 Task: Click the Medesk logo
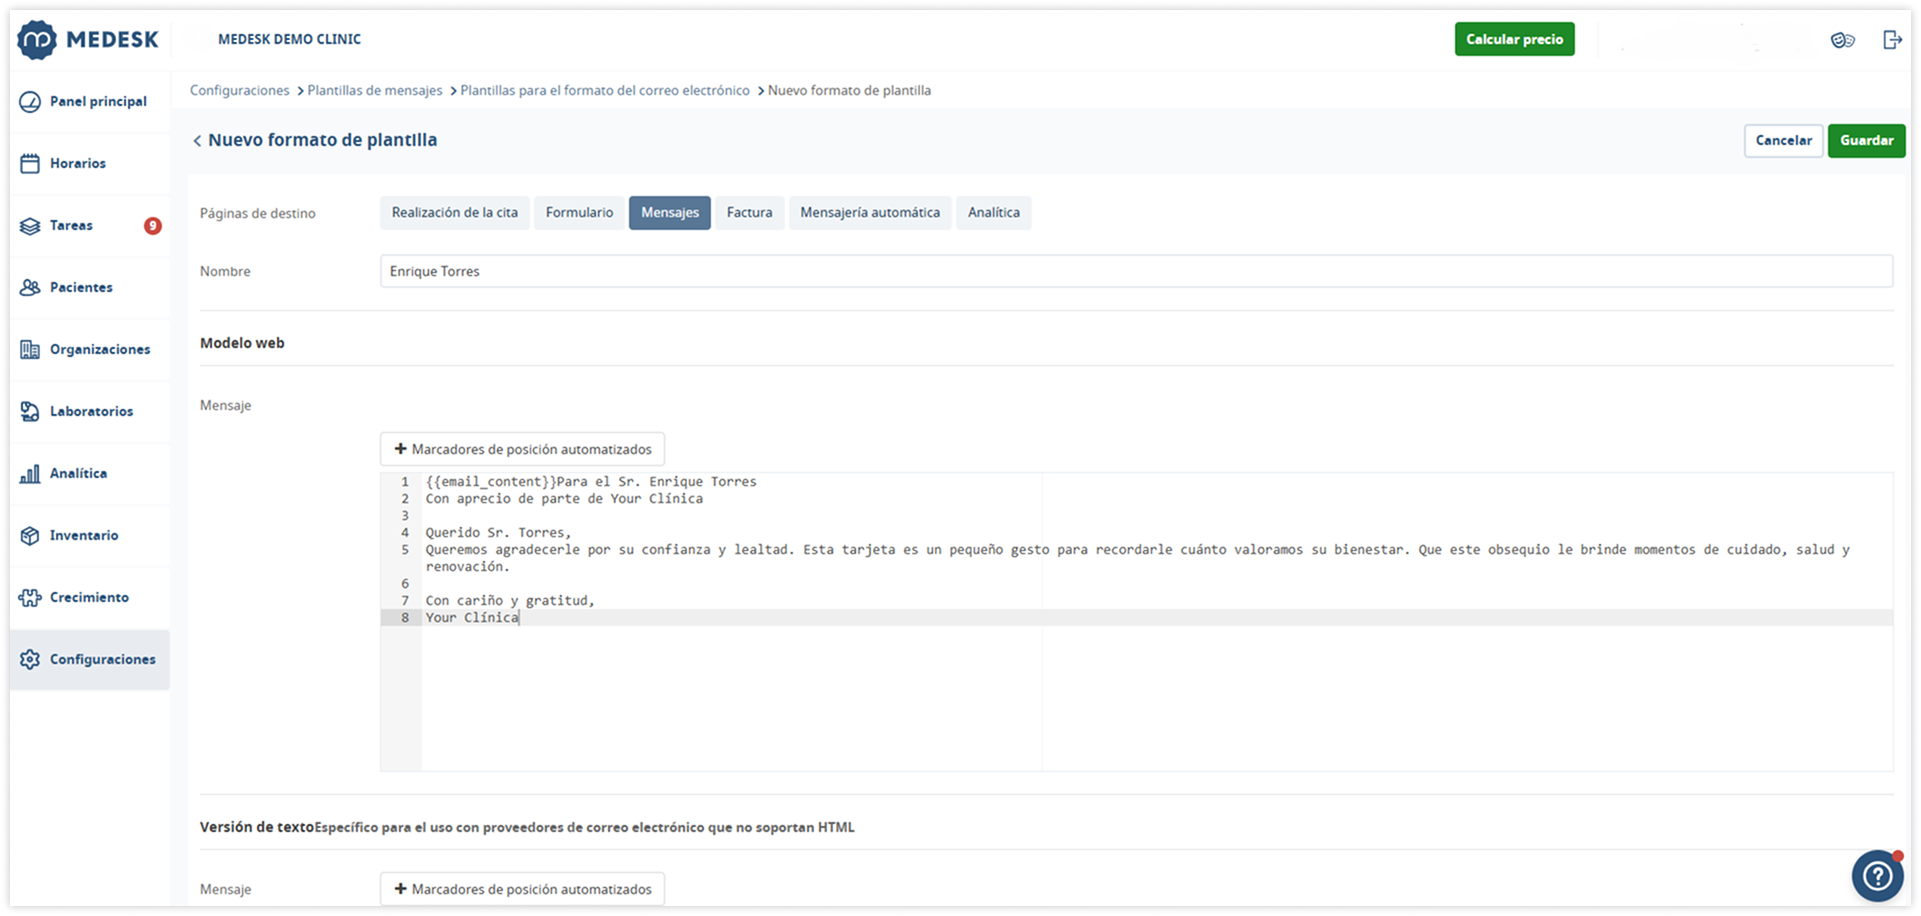point(88,40)
